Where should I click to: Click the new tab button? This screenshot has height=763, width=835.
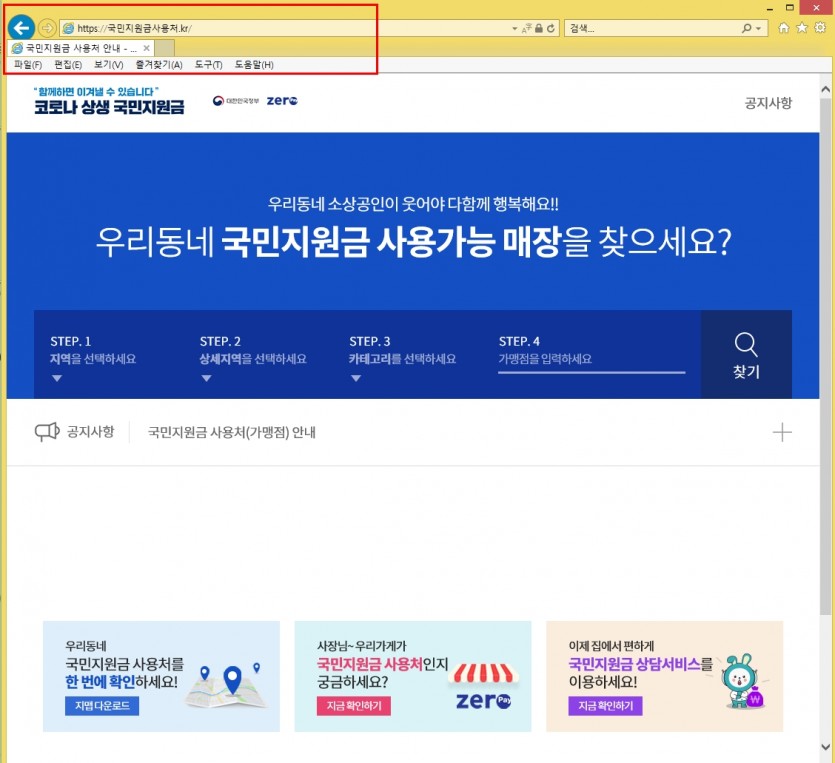click(x=165, y=48)
